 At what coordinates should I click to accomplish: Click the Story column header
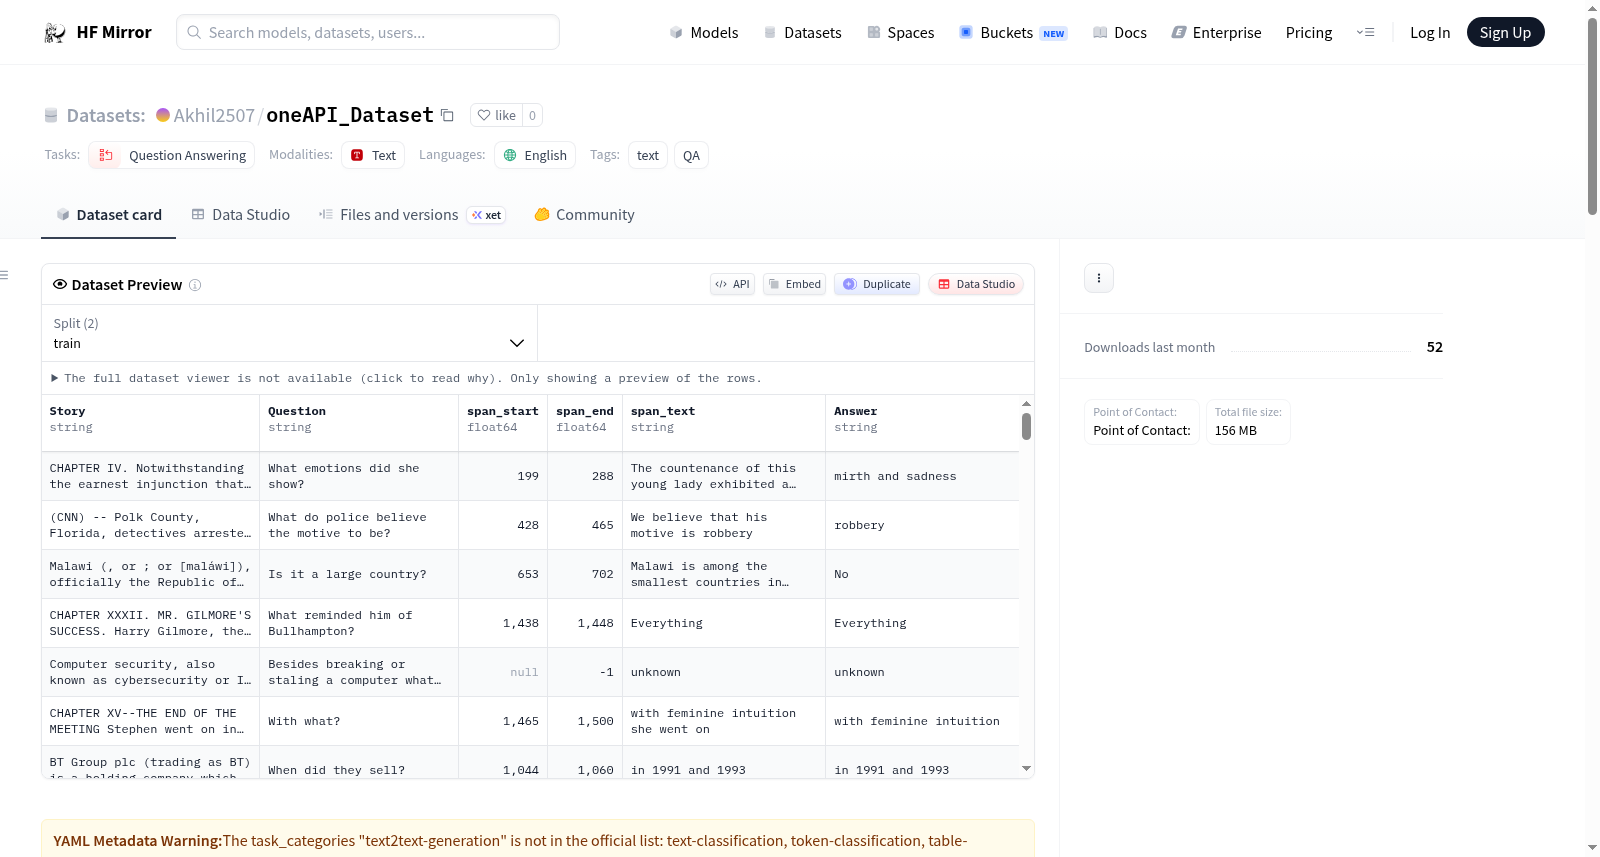(150, 420)
